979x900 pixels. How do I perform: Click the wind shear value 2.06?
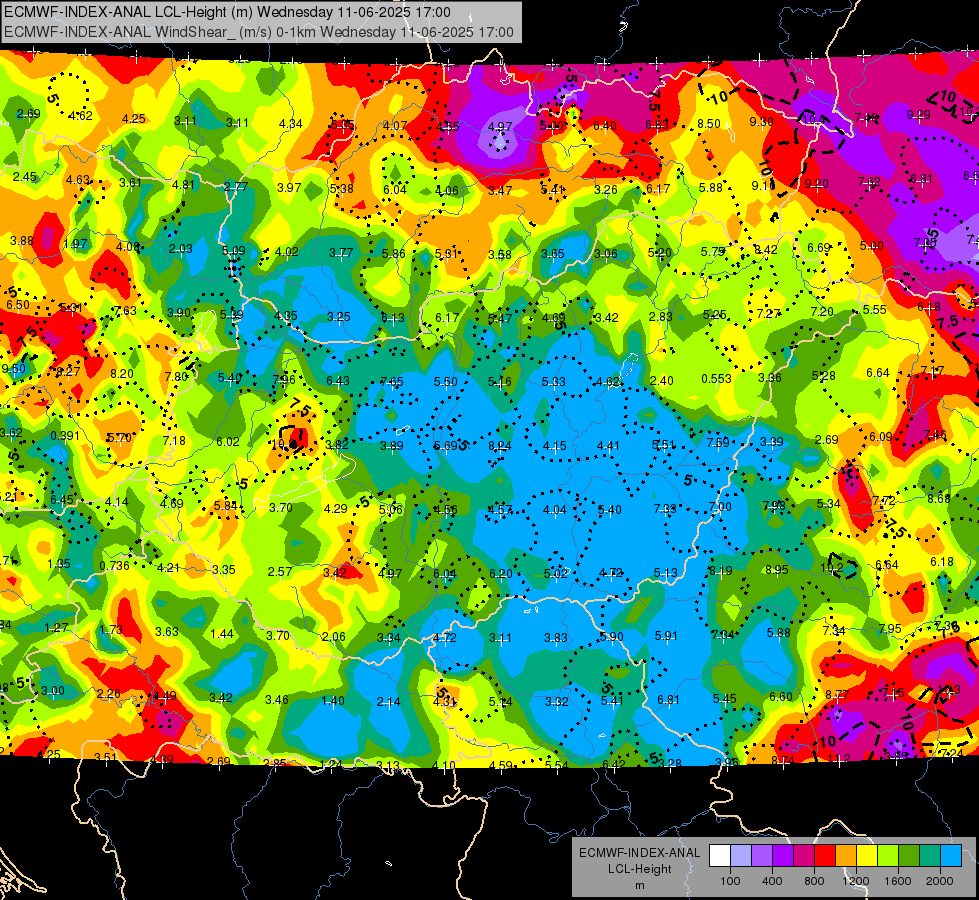333,636
